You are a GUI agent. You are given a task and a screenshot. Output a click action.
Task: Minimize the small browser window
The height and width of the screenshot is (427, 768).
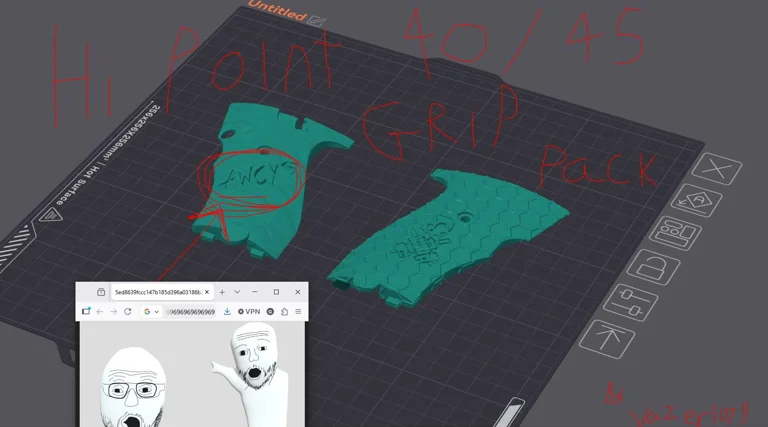pos(255,292)
